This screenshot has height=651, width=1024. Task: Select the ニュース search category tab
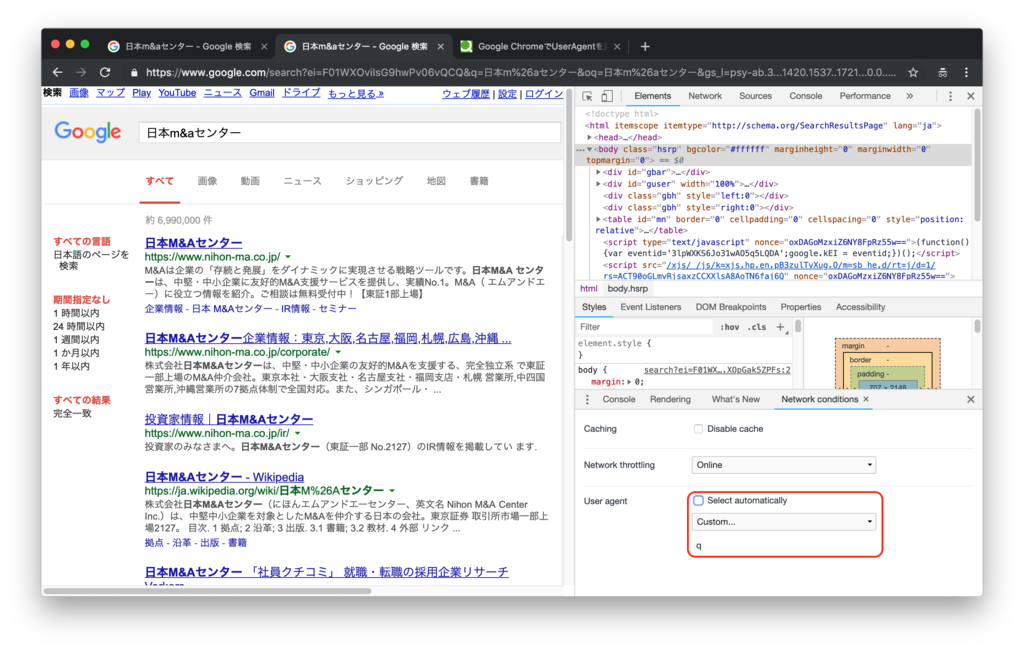coord(302,181)
